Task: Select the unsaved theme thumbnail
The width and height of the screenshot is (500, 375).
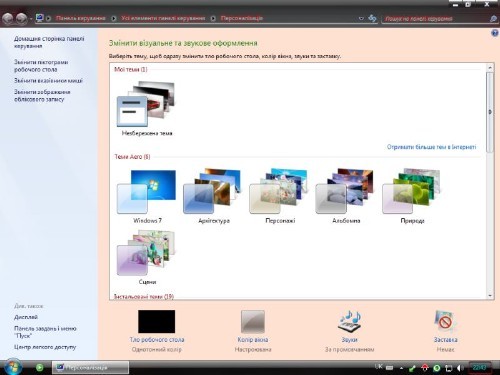Action: pos(146,104)
